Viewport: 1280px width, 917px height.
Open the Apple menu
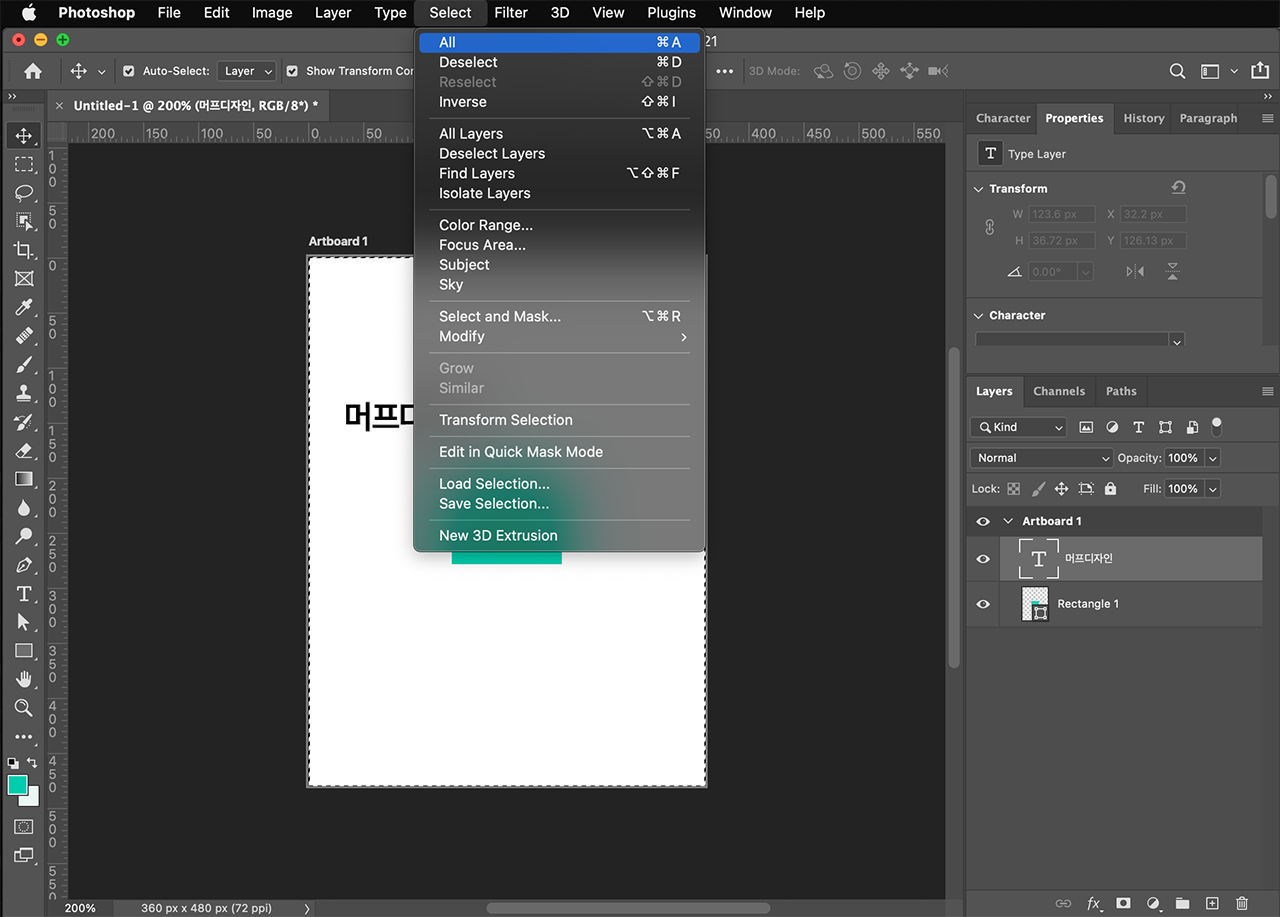(x=28, y=13)
